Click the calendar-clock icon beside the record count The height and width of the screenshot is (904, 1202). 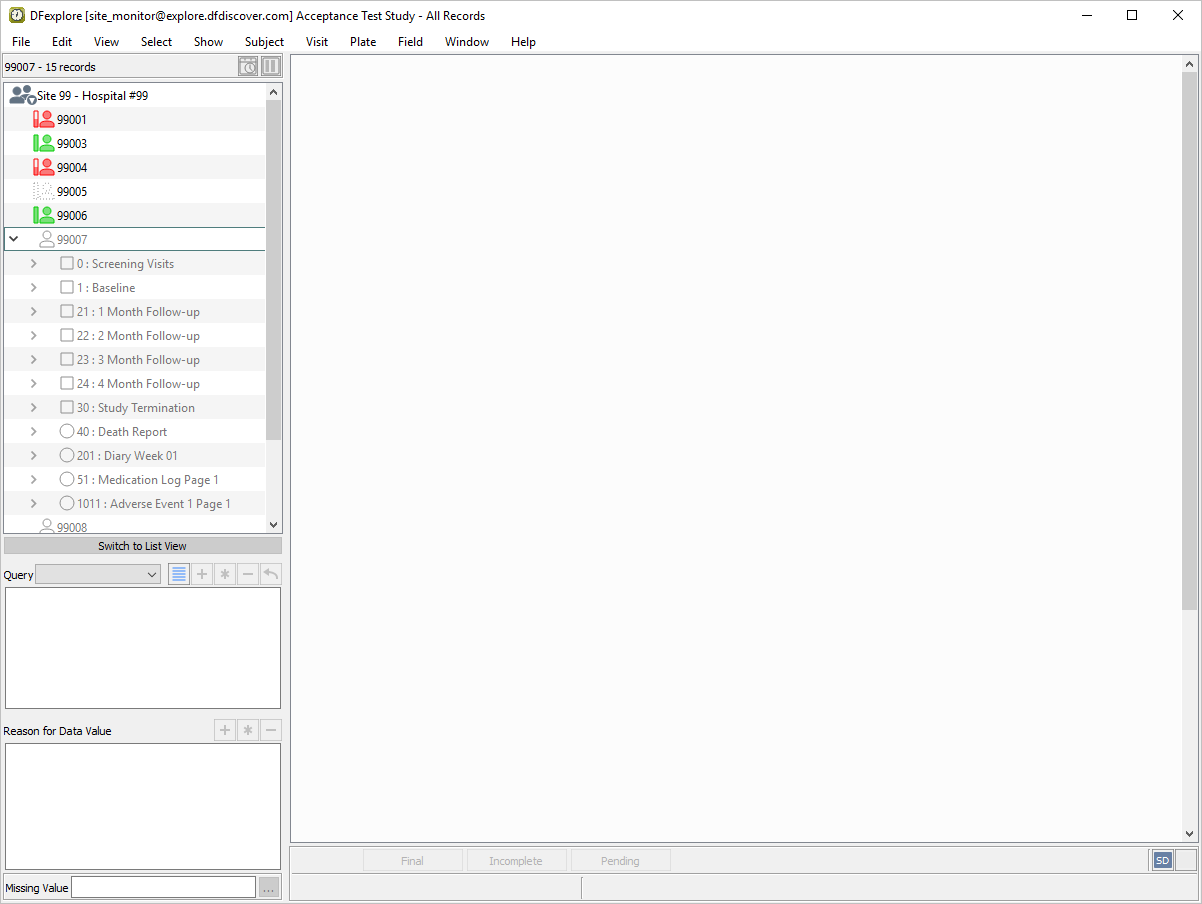pos(248,67)
